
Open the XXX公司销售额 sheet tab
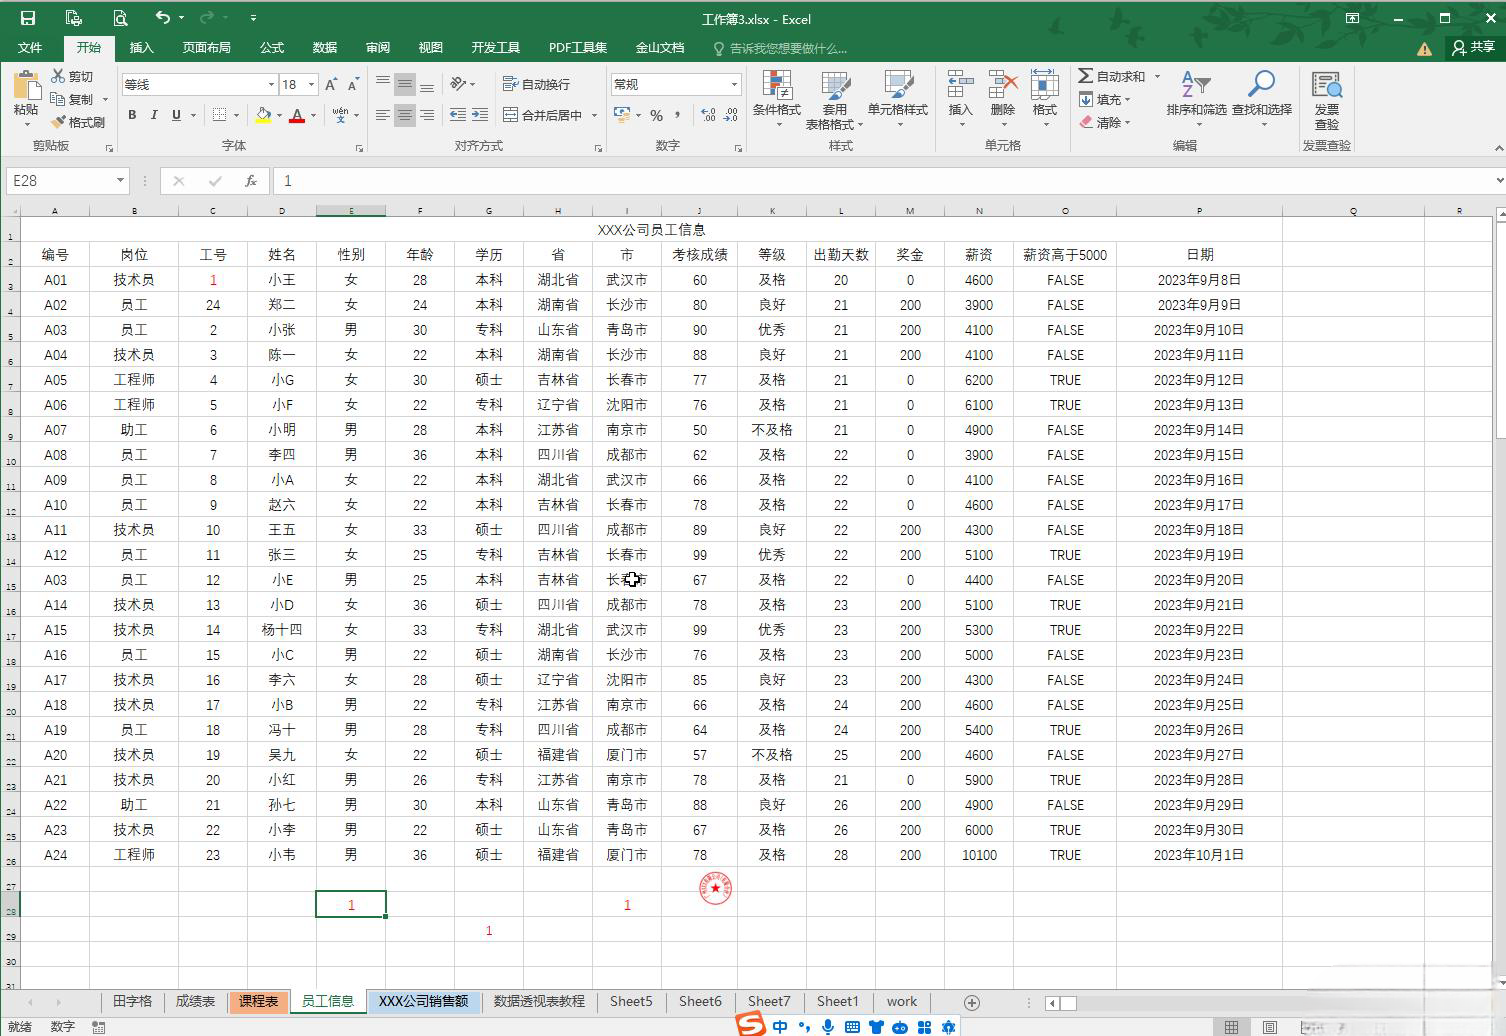click(423, 1001)
